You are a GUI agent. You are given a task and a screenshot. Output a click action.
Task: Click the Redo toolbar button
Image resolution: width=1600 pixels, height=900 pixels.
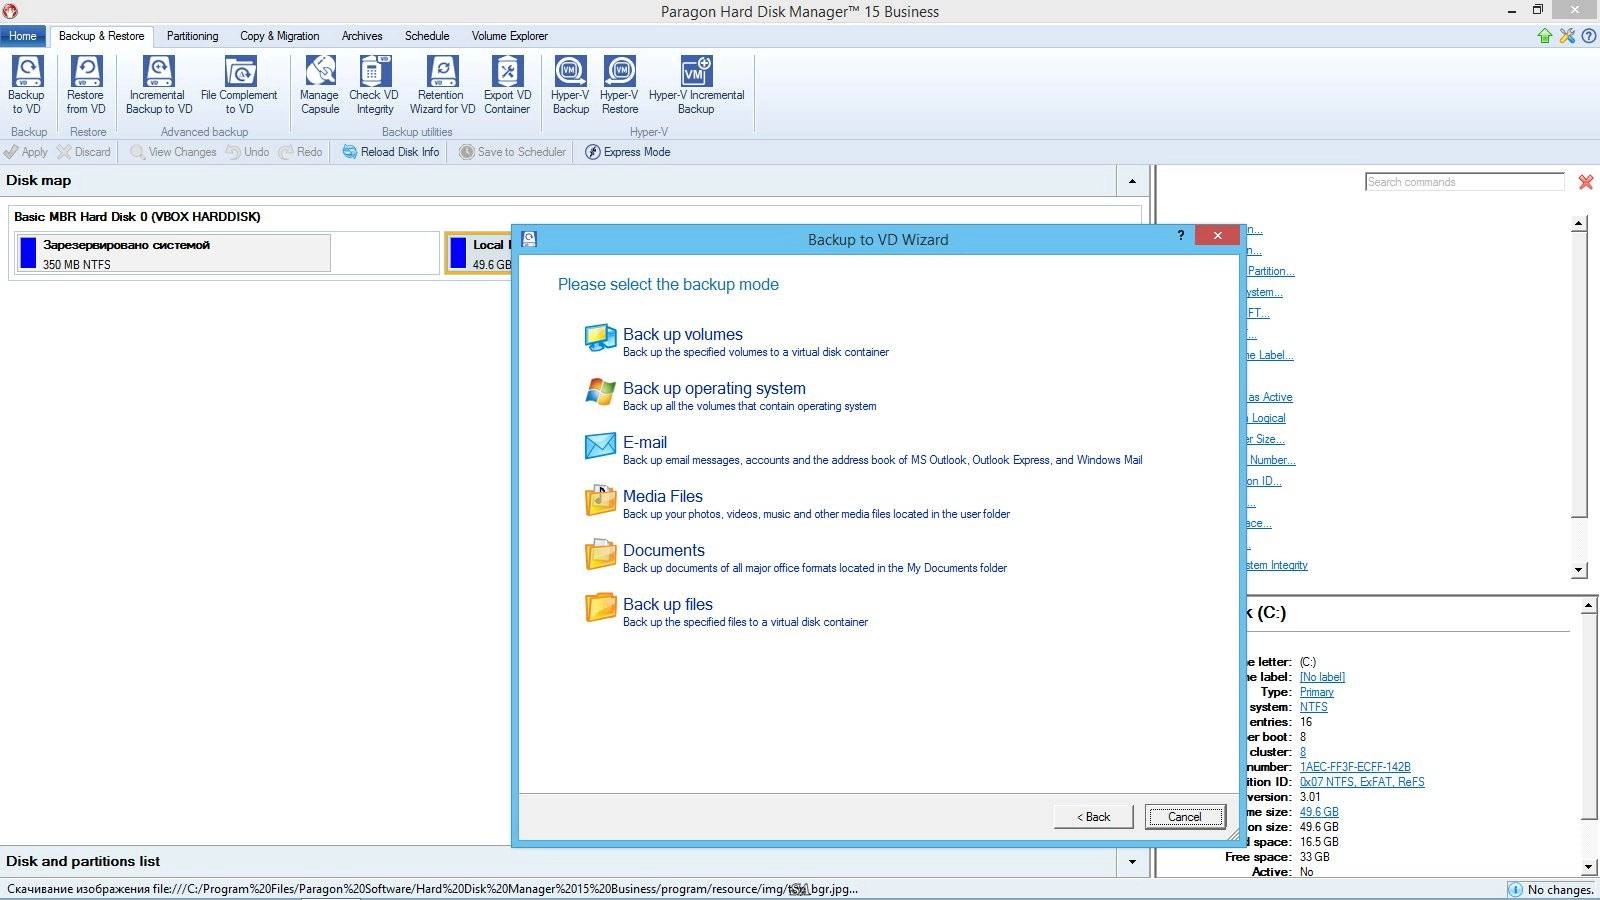point(301,152)
